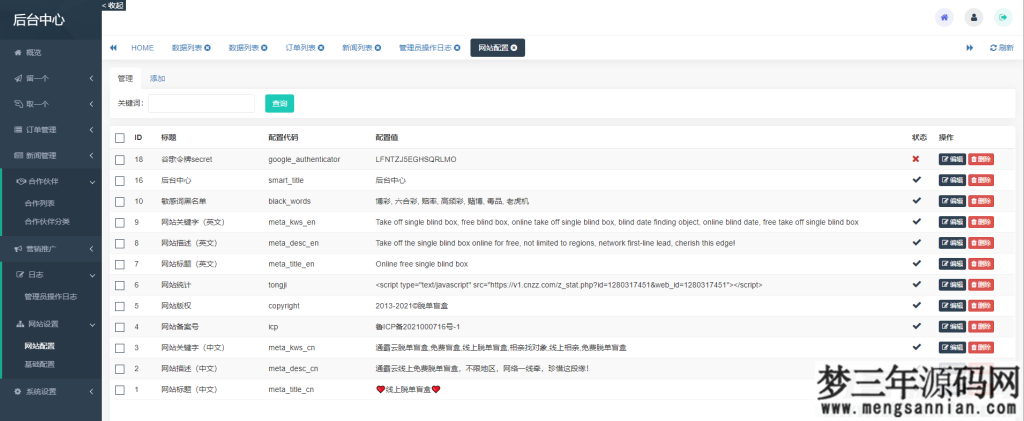The height and width of the screenshot is (421, 1024).
Task: Expand the 系统设置 sidebar menu
Action: (x=51, y=392)
